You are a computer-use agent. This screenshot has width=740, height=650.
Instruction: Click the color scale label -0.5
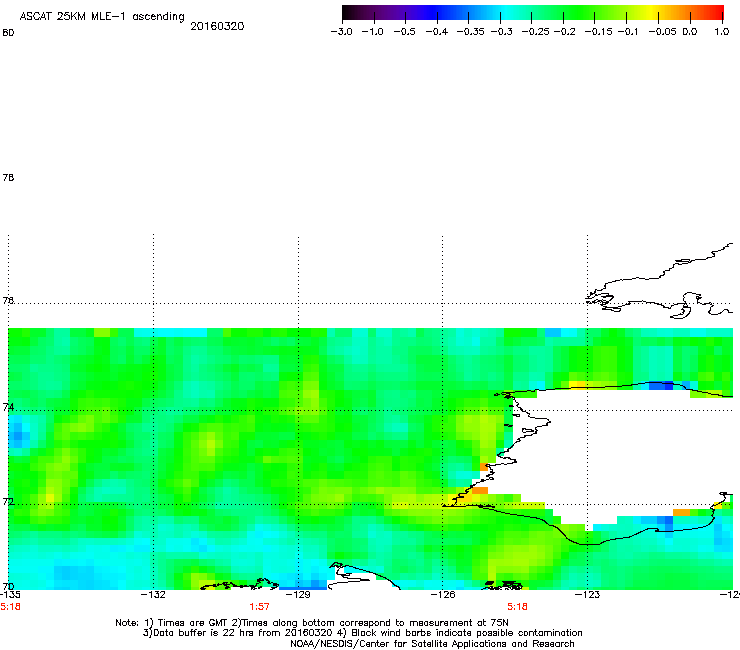[404, 32]
